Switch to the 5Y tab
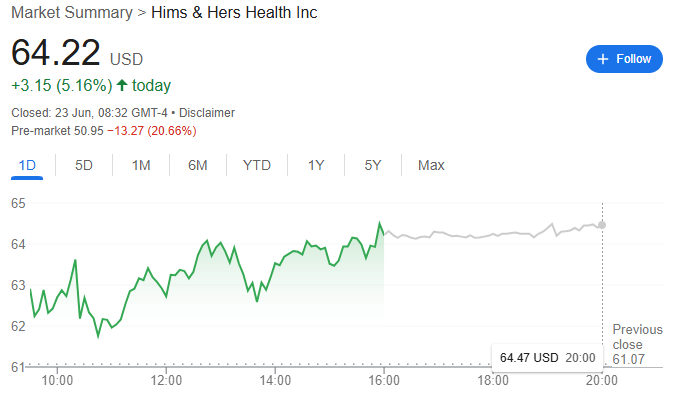 [373, 165]
